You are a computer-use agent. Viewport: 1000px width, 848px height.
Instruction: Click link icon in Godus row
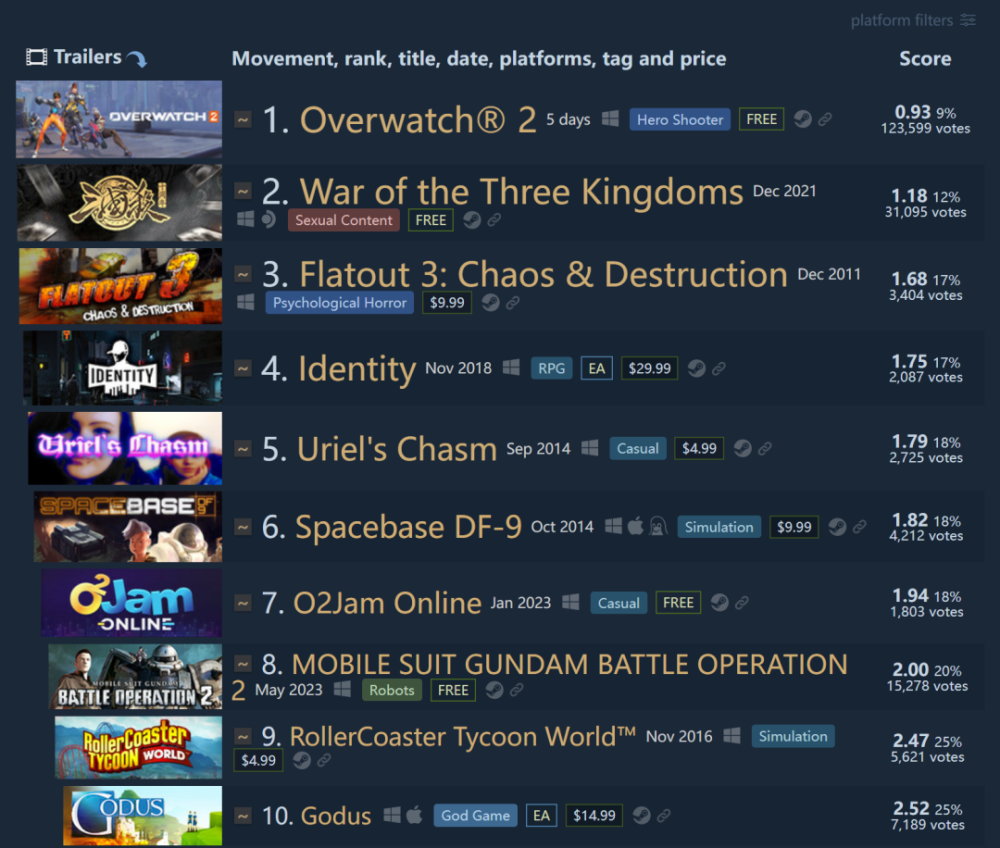click(x=664, y=815)
